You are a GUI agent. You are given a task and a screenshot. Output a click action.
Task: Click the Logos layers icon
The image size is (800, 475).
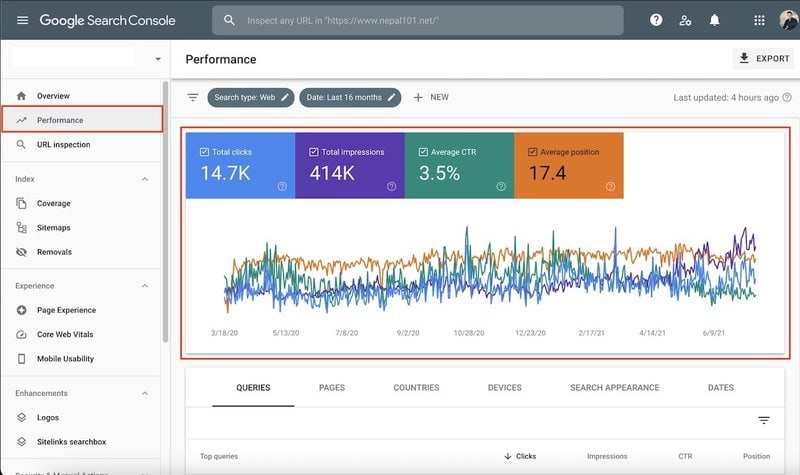(x=21, y=417)
